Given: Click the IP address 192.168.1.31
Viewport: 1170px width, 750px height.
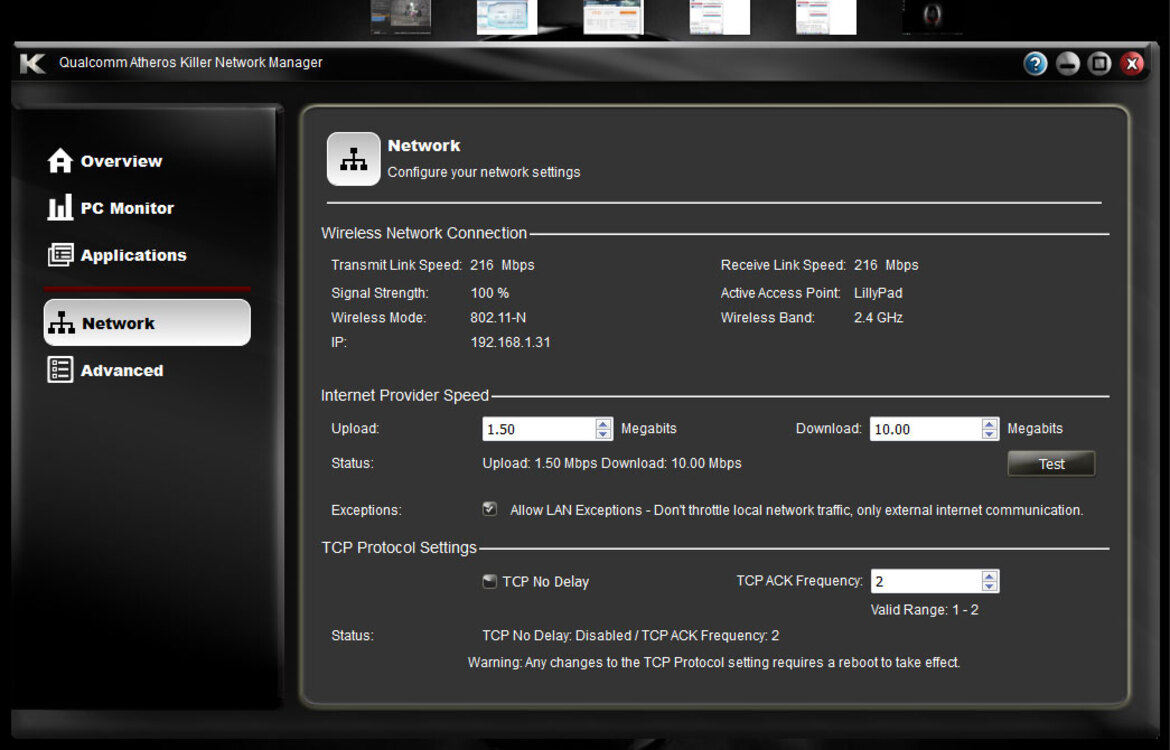Looking at the screenshot, I should coord(510,343).
